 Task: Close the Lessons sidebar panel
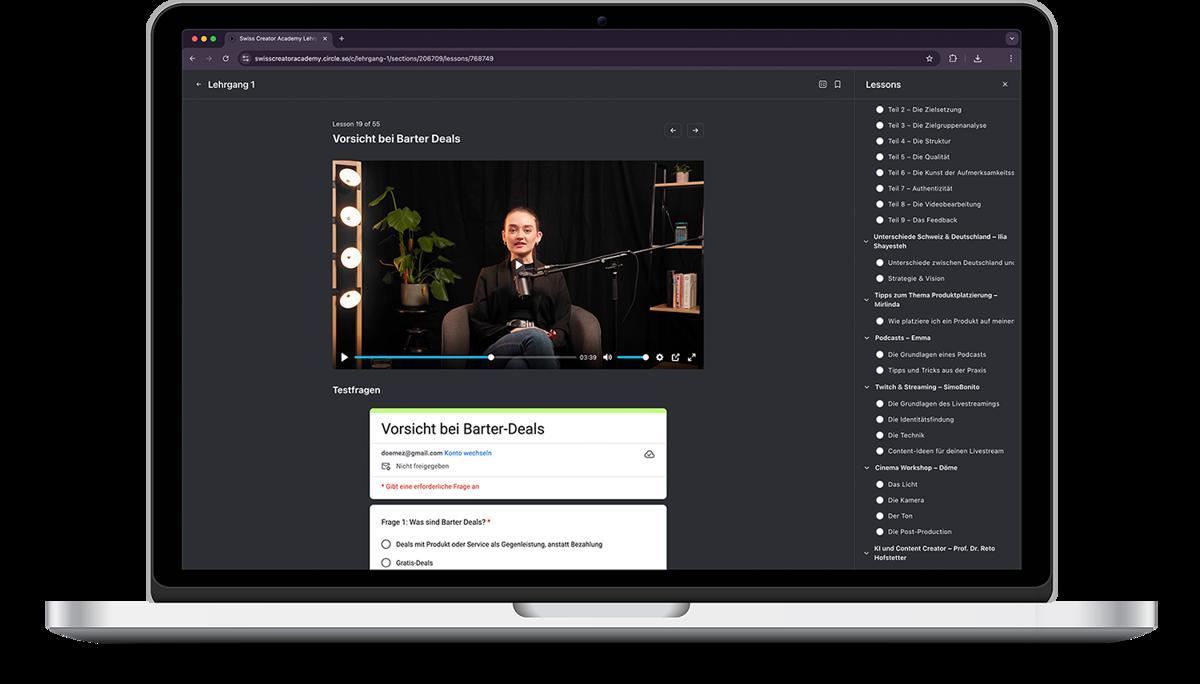(1005, 85)
